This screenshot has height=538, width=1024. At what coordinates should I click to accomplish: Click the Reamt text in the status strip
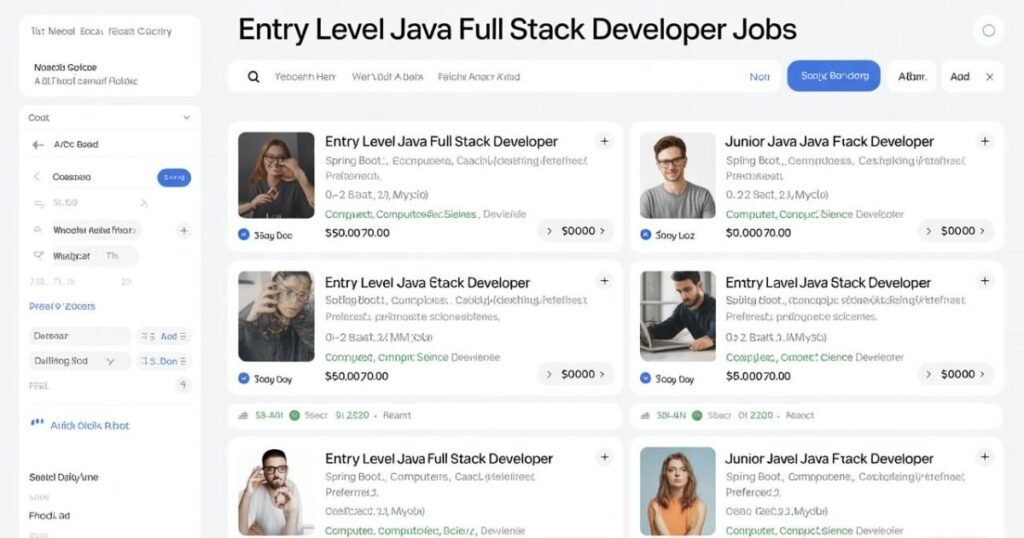(x=397, y=415)
